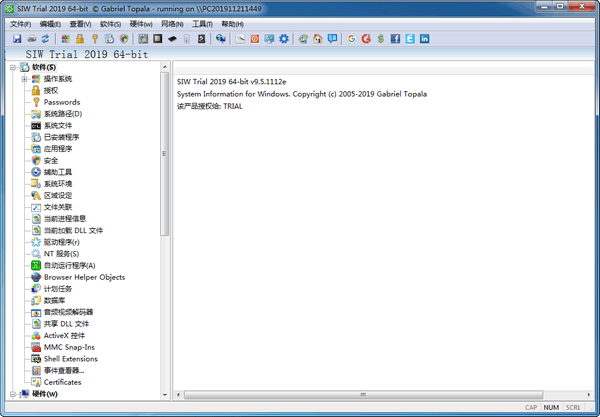Expand the 硬件(W) tree node
Viewport: 600px width, 417px height.
(x=12, y=394)
